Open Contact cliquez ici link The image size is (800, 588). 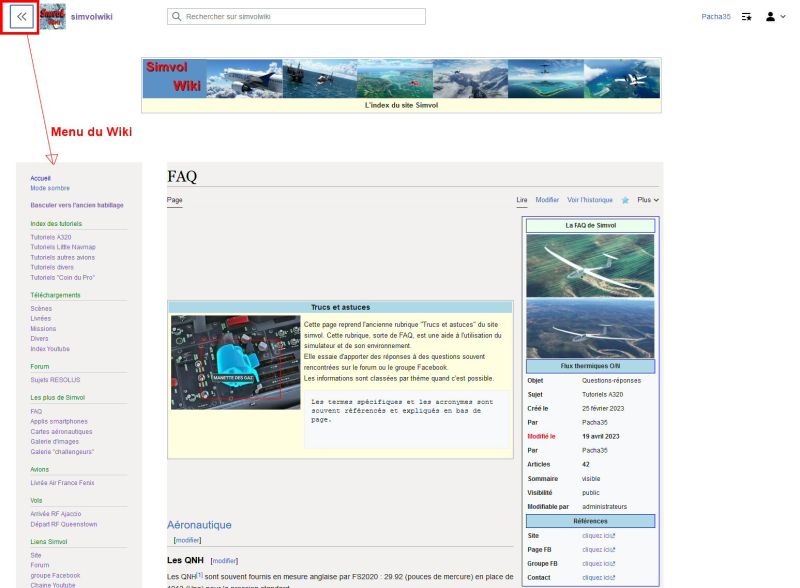[x=598, y=578]
